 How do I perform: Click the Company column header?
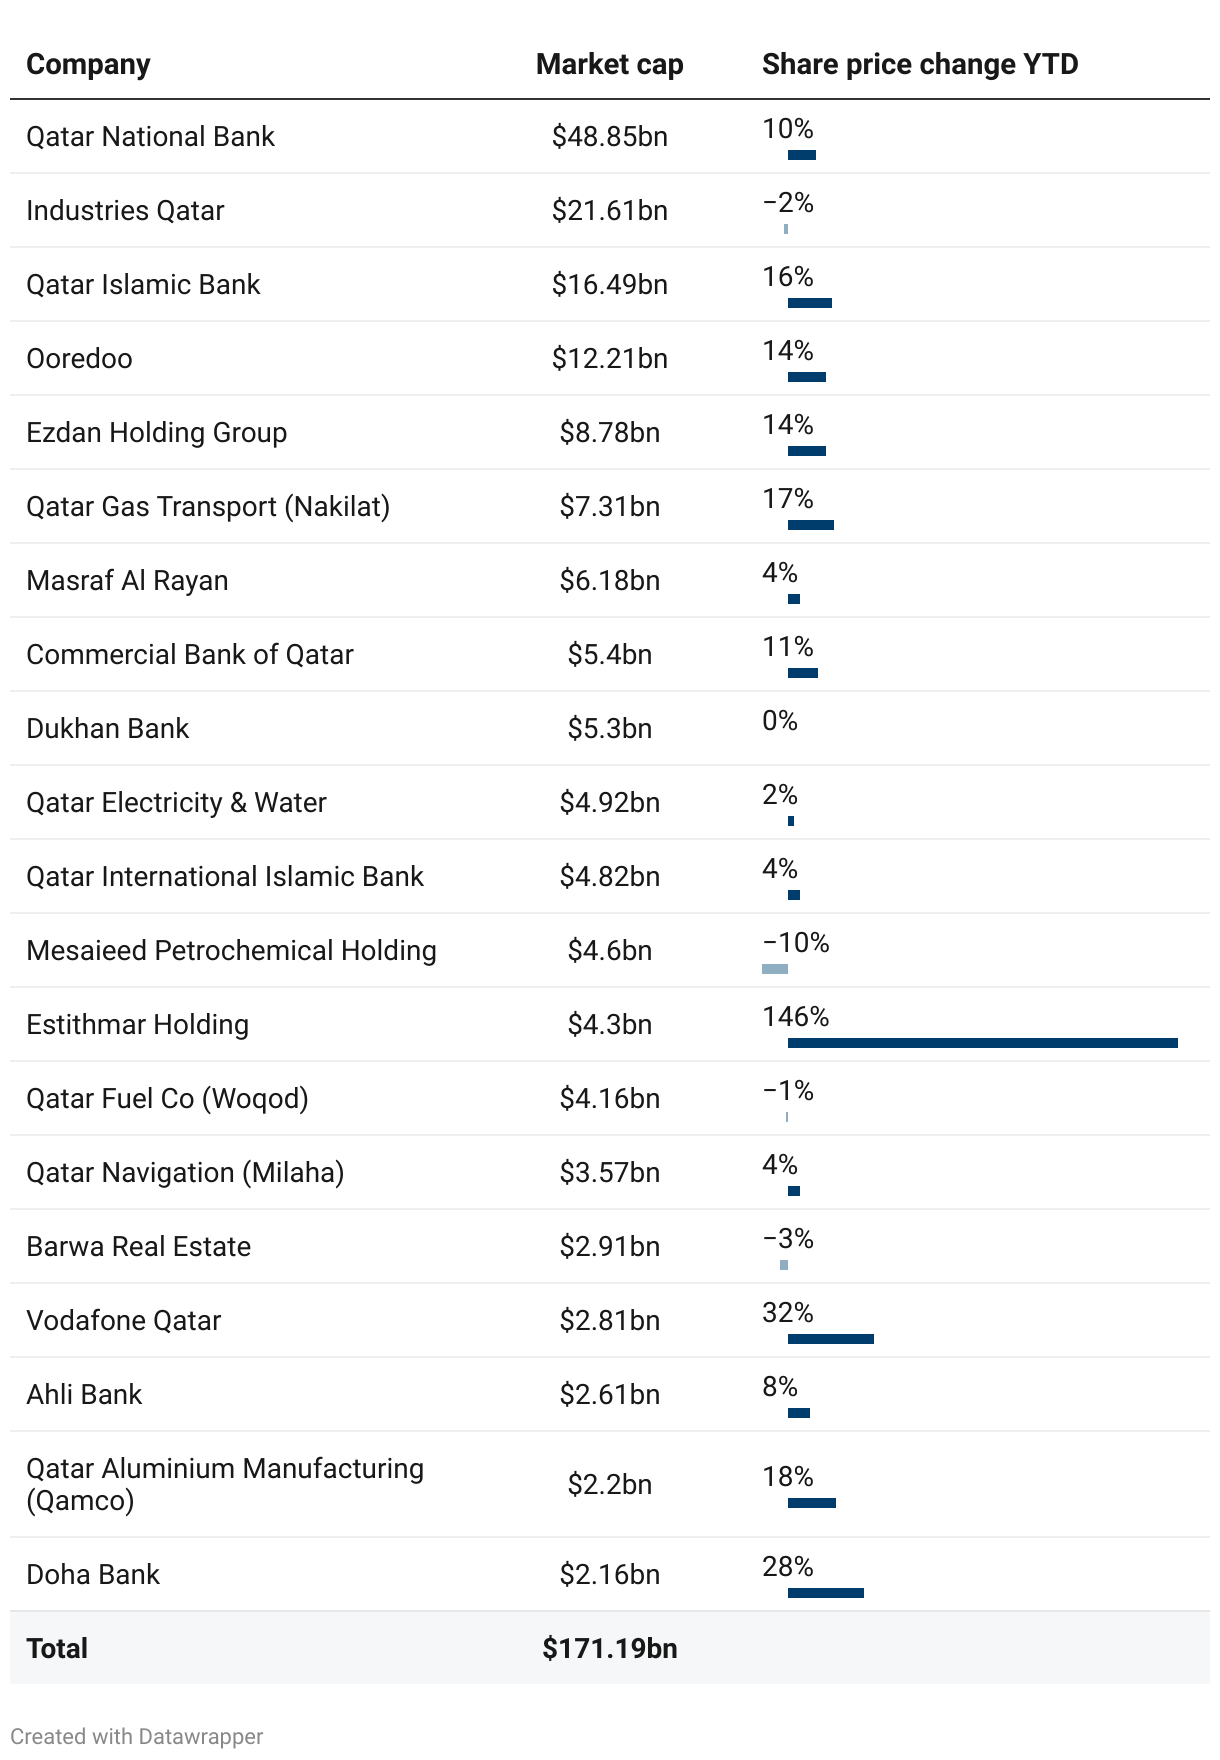pyautogui.click(x=88, y=64)
